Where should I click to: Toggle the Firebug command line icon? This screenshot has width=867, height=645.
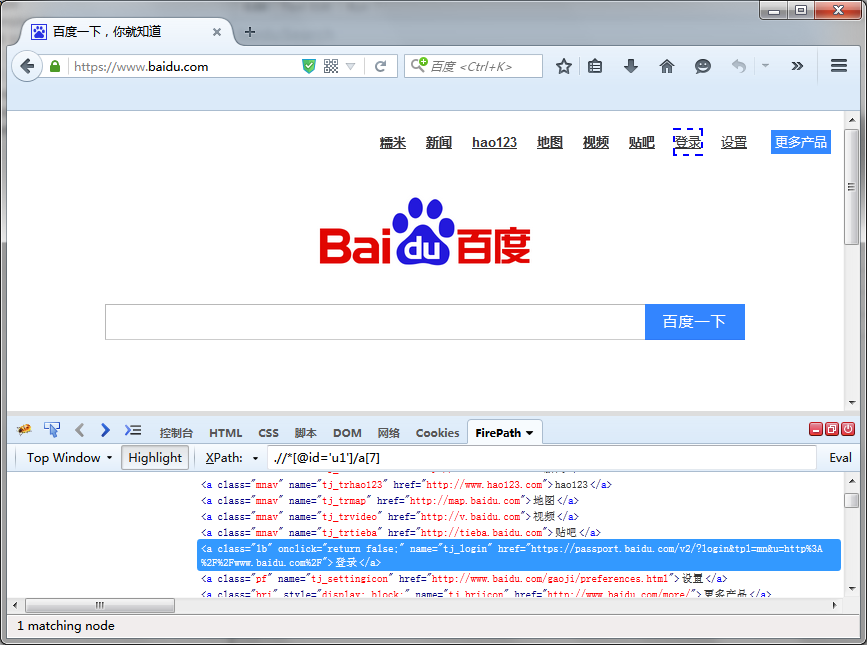point(133,430)
